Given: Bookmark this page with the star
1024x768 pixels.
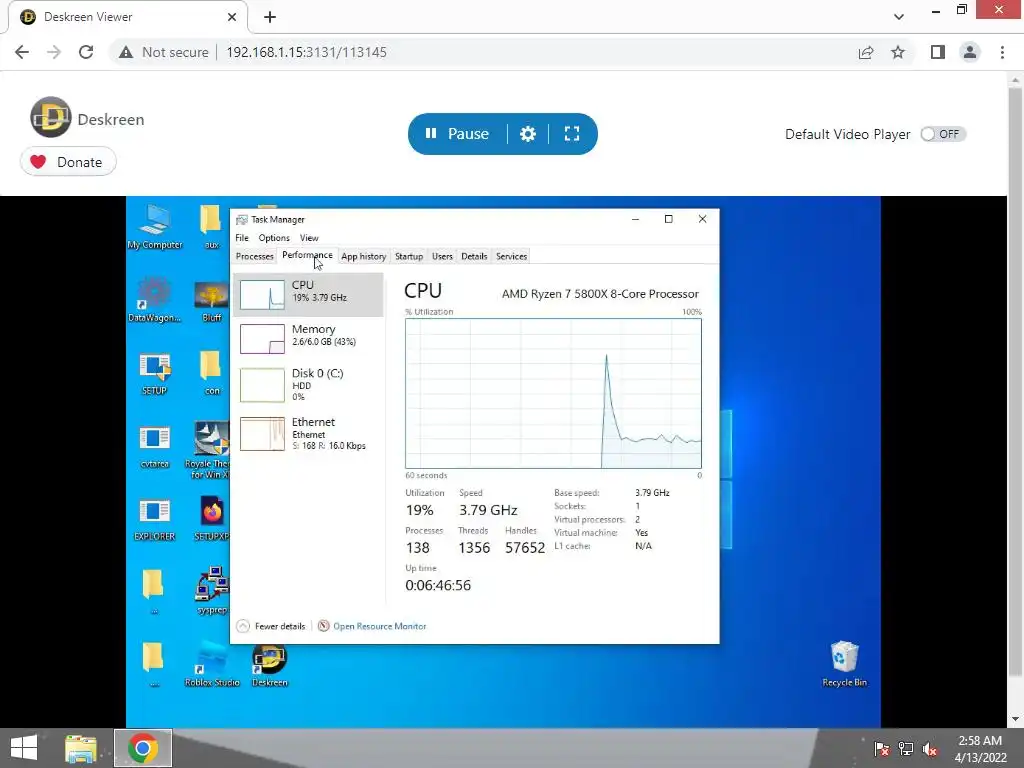Looking at the screenshot, I should click(x=898, y=52).
